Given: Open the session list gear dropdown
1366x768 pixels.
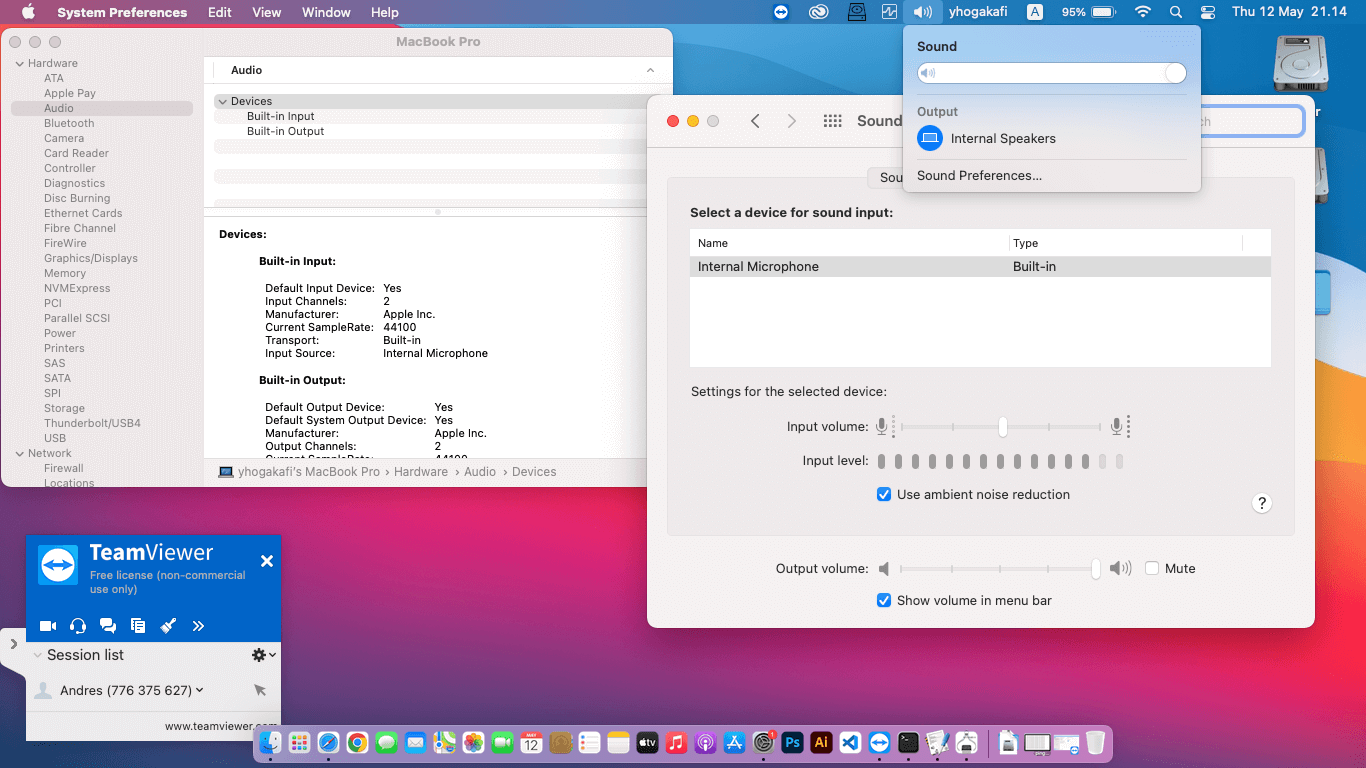Looking at the screenshot, I should click(x=263, y=655).
